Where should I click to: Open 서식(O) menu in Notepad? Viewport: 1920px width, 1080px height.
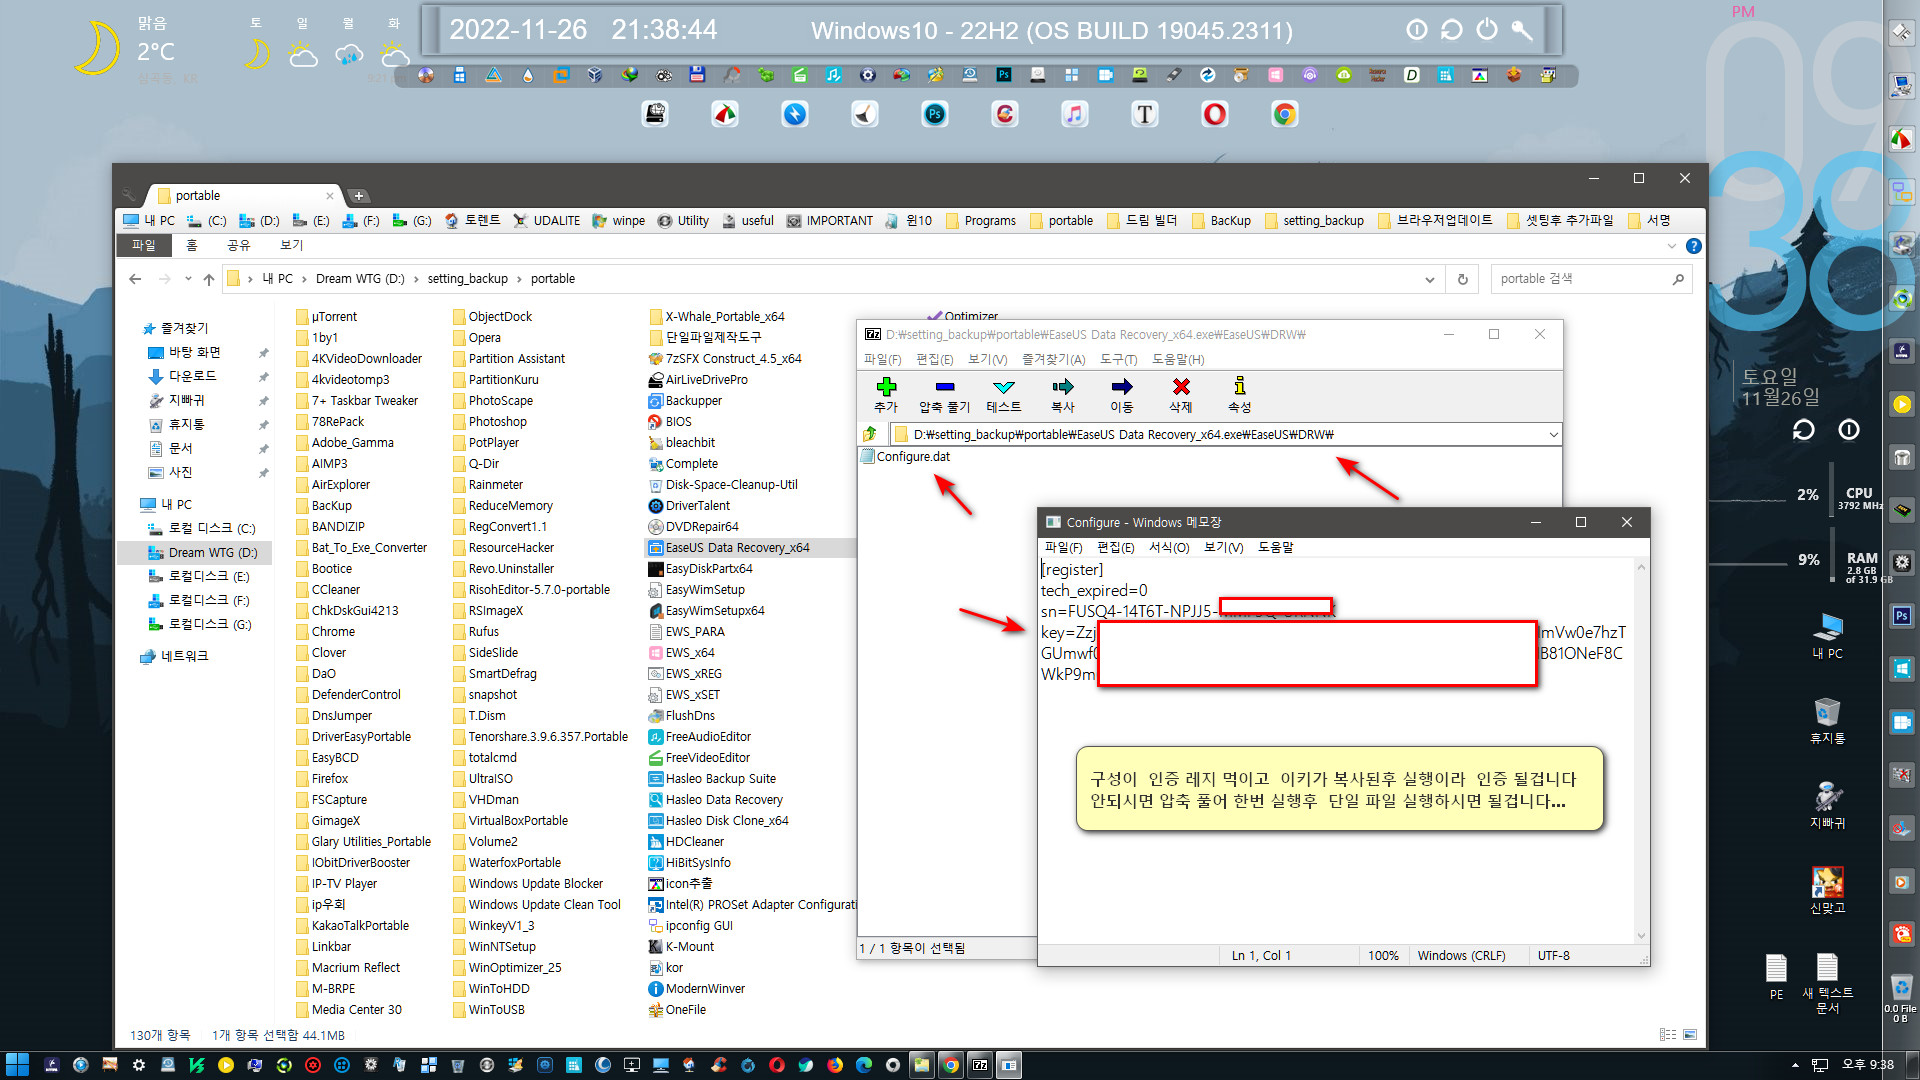click(x=1169, y=547)
